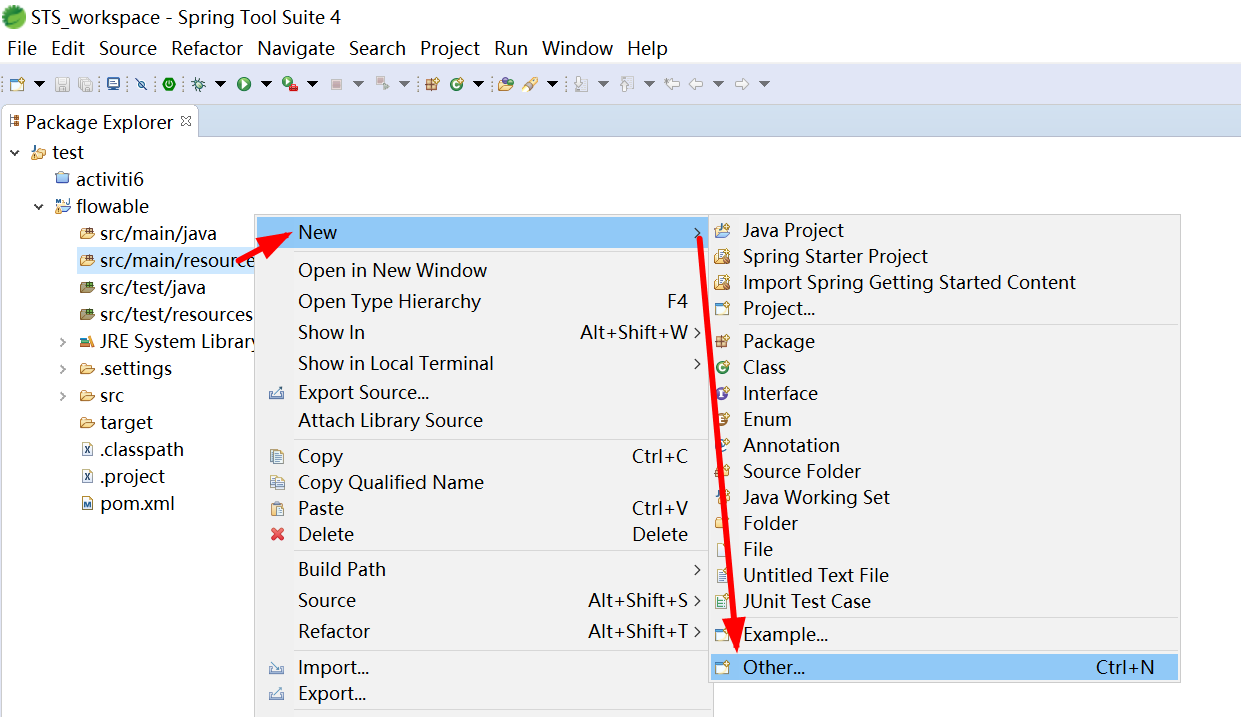Image resolution: width=1241 pixels, height=717 pixels.
Task: Collapse the test project tree node
Action: [x=14, y=153]
